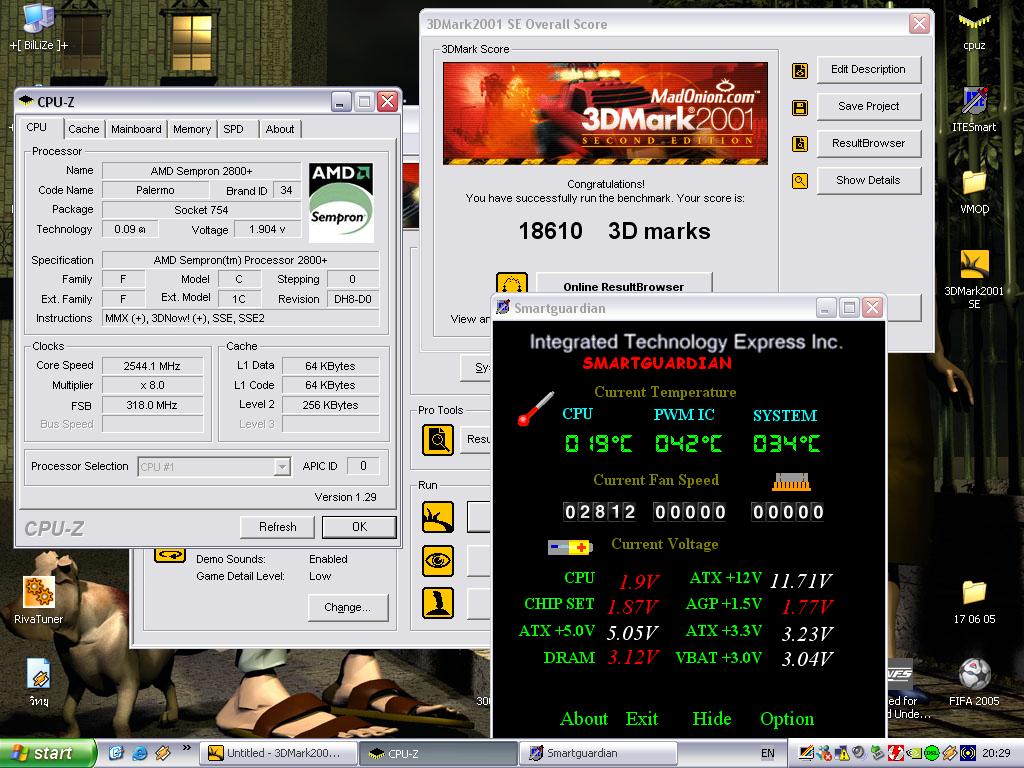Click the ResultBrowser document icon
Screen dimensions: 1024x768
click(800, 144)
